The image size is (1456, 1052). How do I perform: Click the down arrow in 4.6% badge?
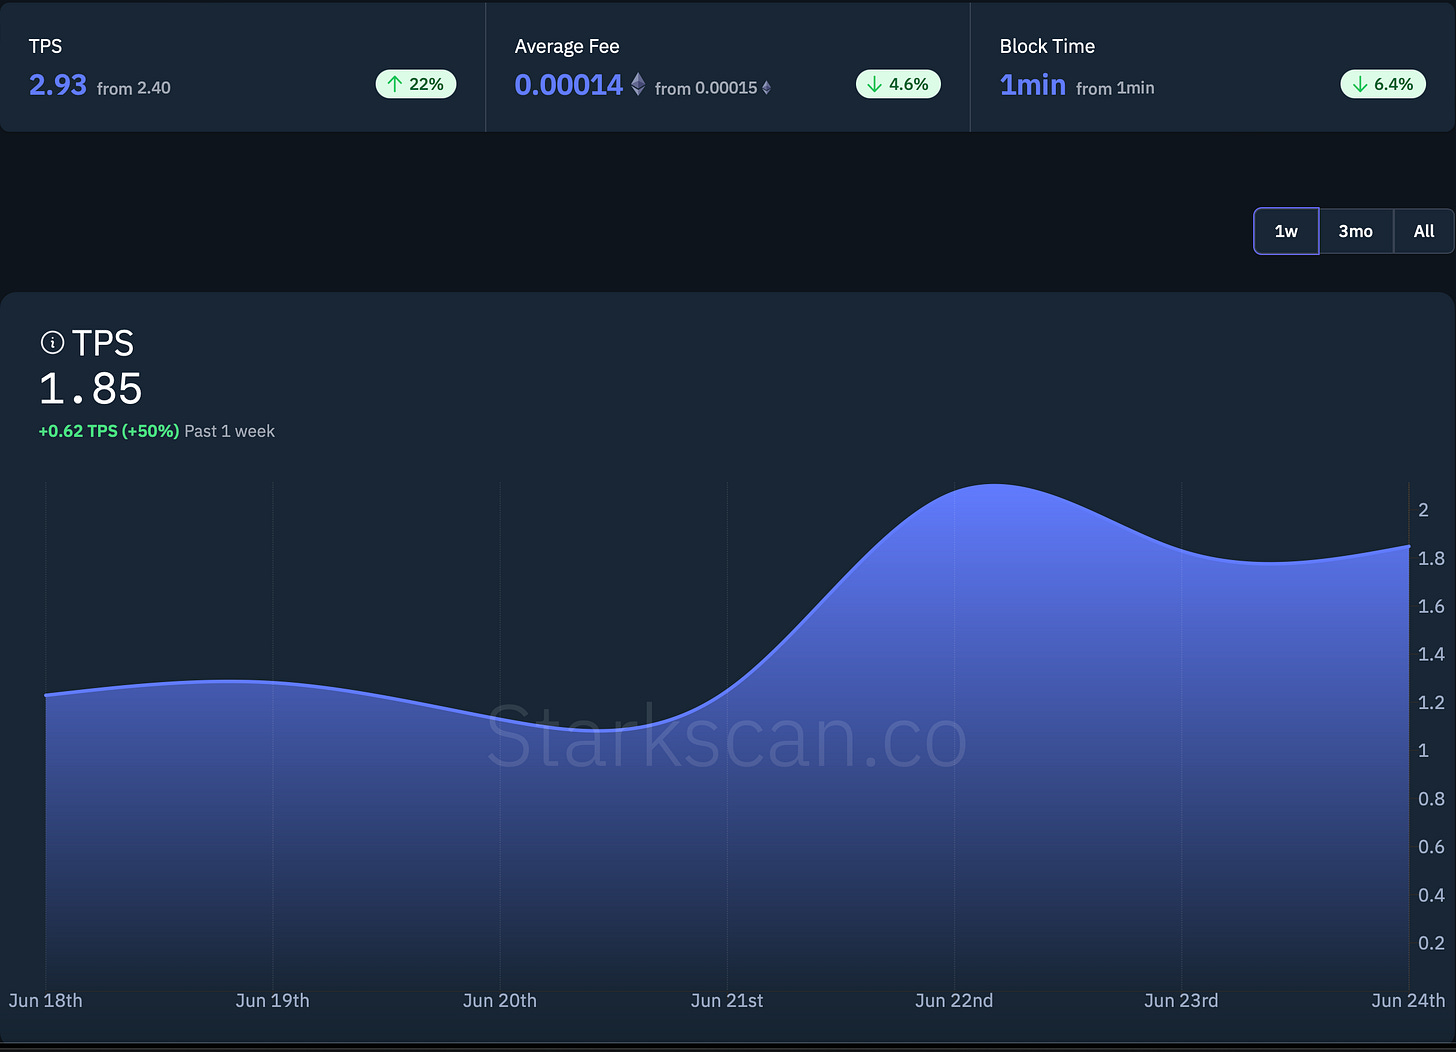pyautogui.click(x=875, y=84)
